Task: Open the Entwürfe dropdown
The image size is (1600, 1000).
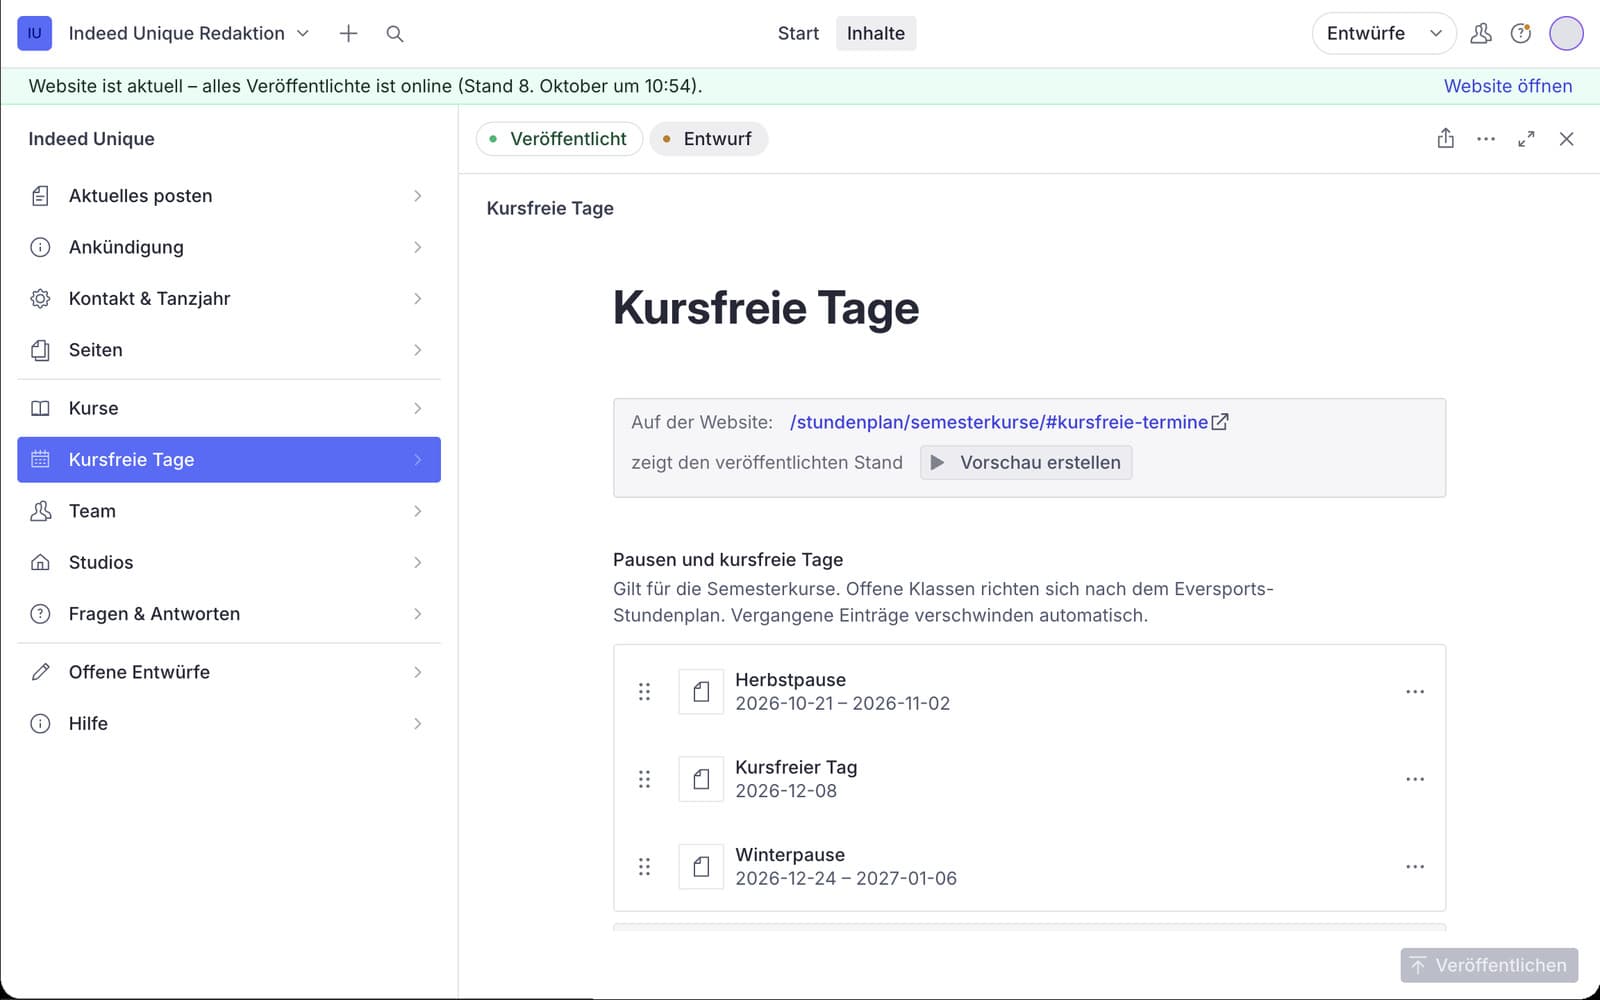Action: pos(1384,34)
